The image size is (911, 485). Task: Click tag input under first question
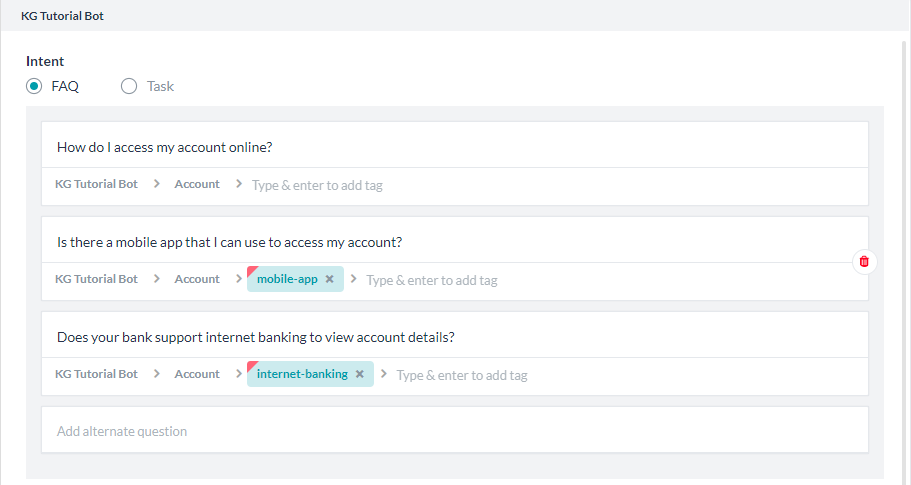pos(317,185)
